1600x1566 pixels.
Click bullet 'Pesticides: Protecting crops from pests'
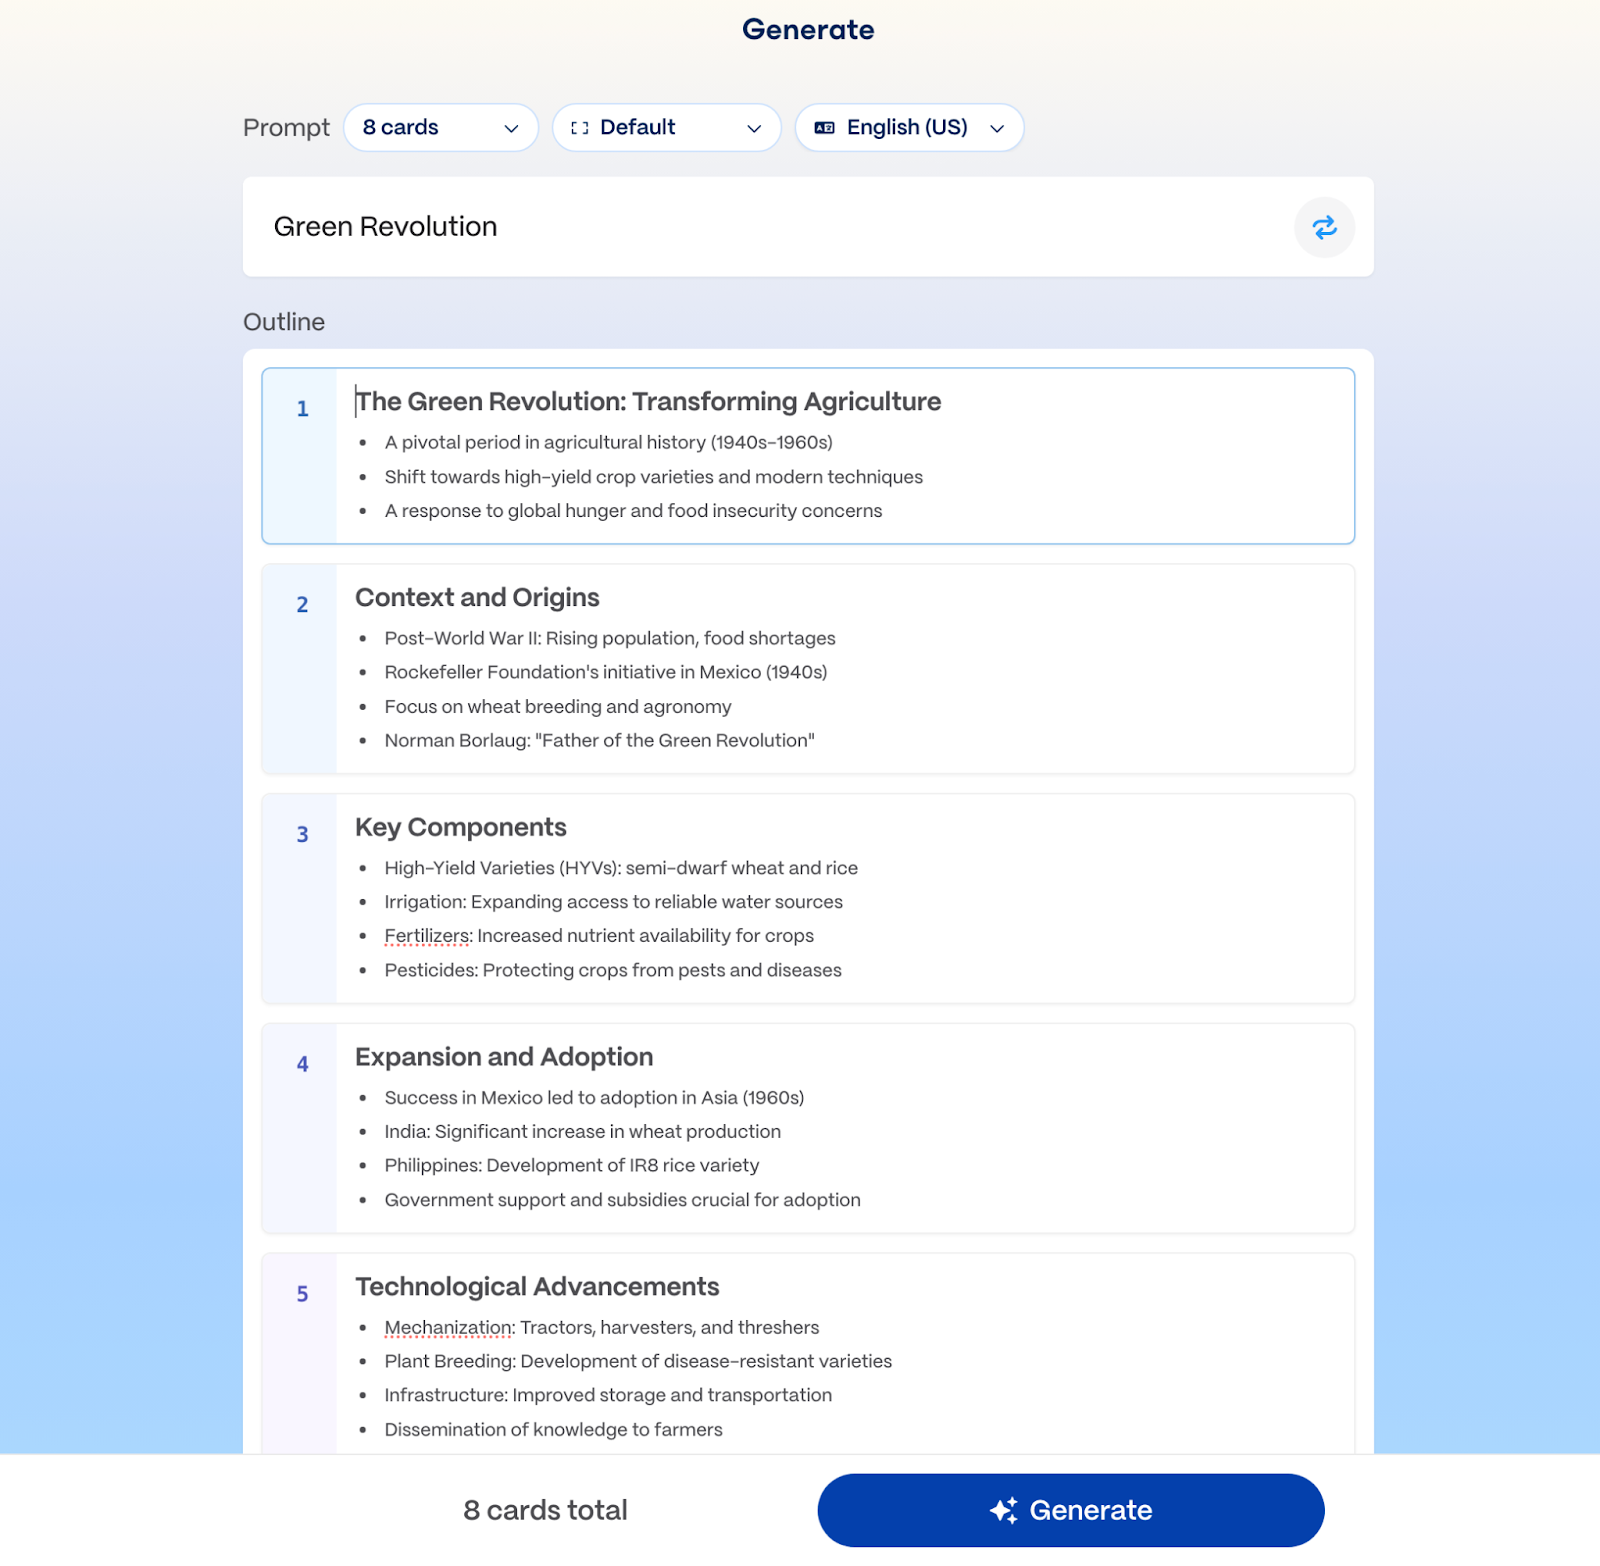[613, 971]
